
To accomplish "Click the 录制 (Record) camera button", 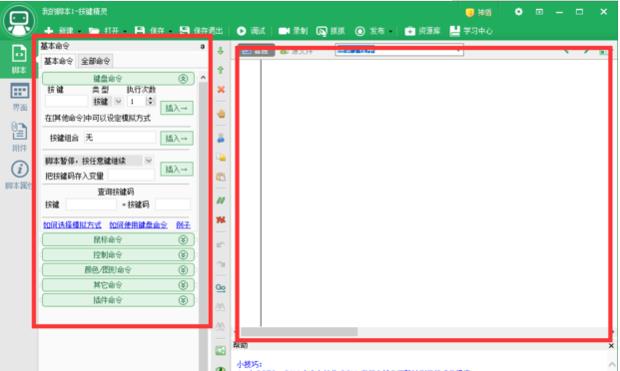I will pyautogui.click(x=293, y=31).
